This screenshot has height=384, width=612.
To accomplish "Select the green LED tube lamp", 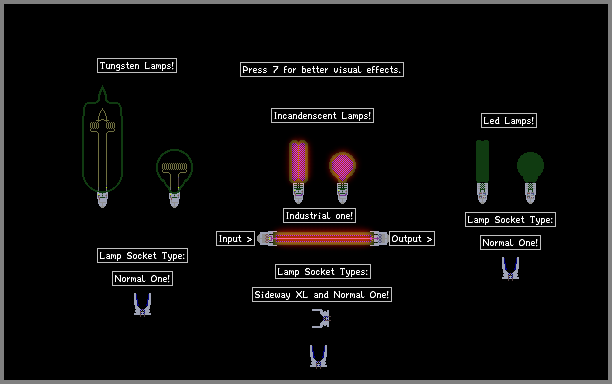I will pyautogui.click(x=482, y=172).
